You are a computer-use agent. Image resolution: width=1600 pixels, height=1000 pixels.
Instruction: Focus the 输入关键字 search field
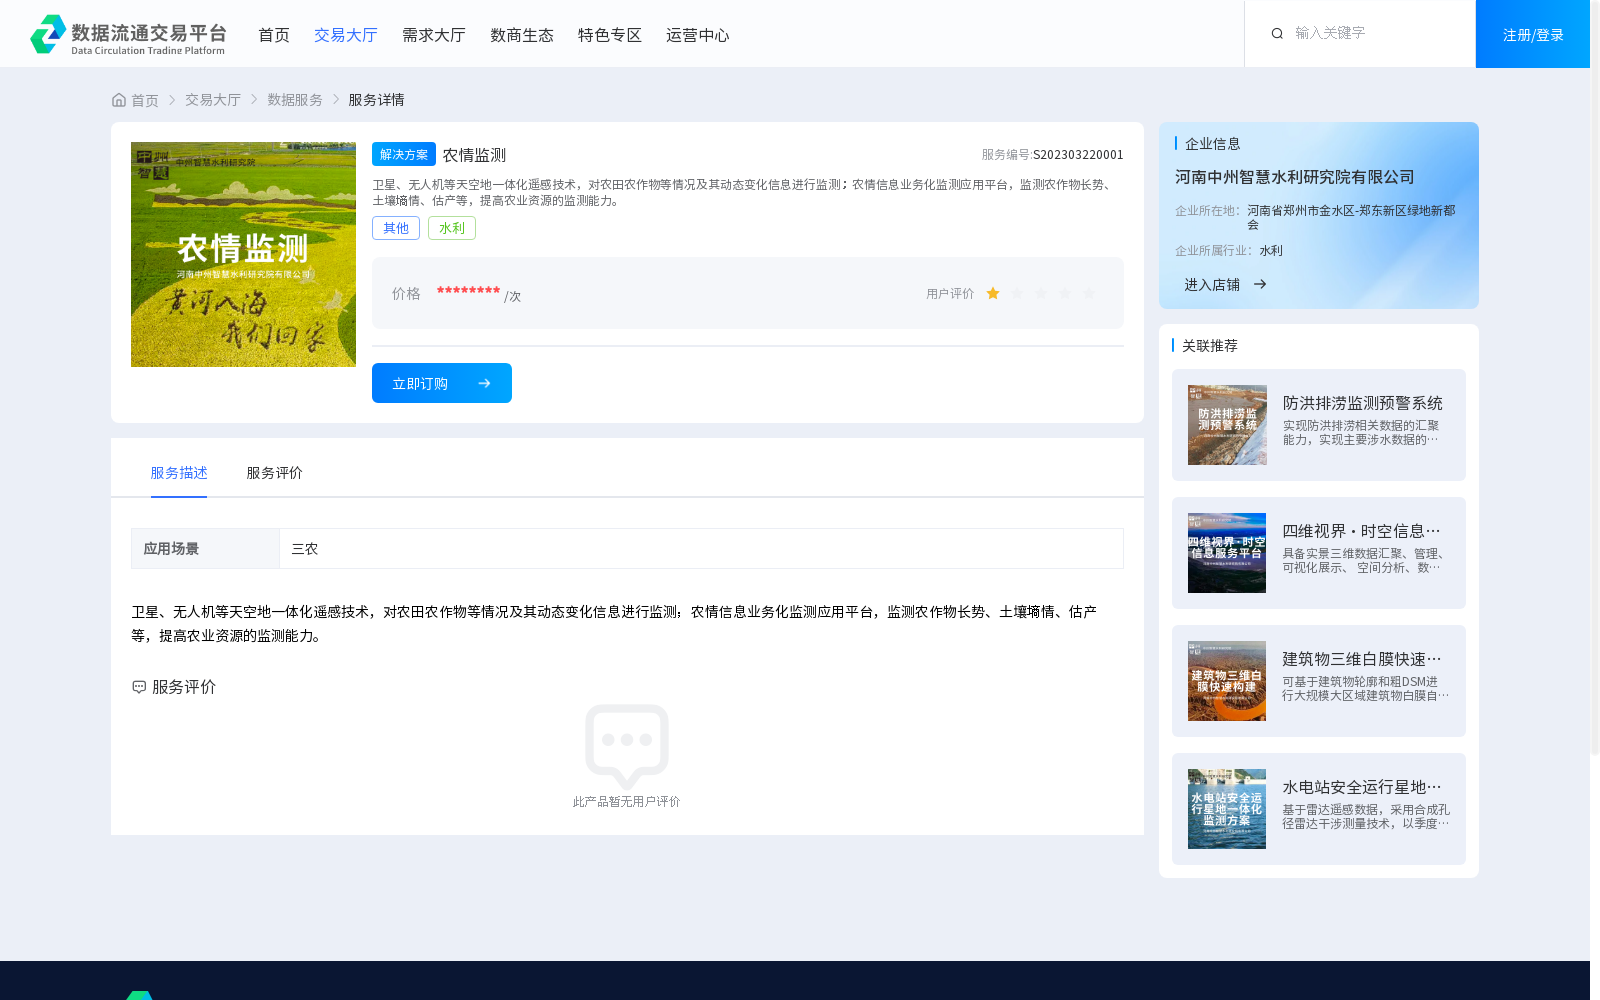pos(1375,33)
